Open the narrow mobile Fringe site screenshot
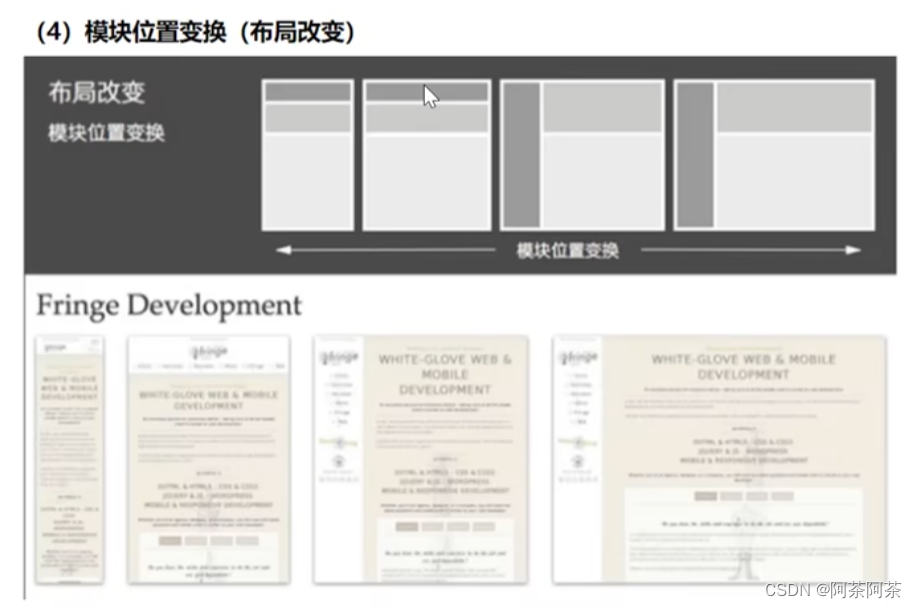 coord(70,460)
